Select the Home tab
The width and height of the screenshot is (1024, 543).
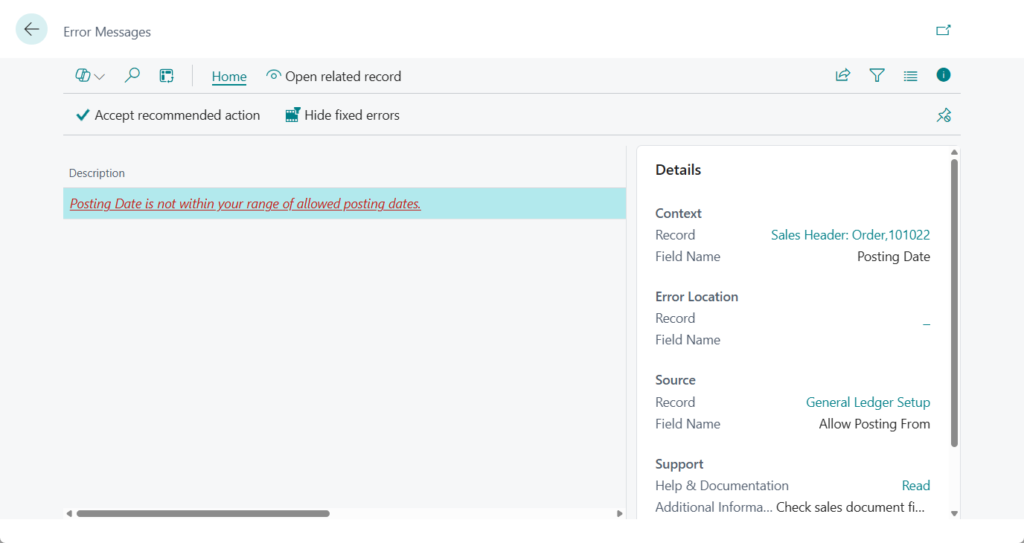point(229,76)
